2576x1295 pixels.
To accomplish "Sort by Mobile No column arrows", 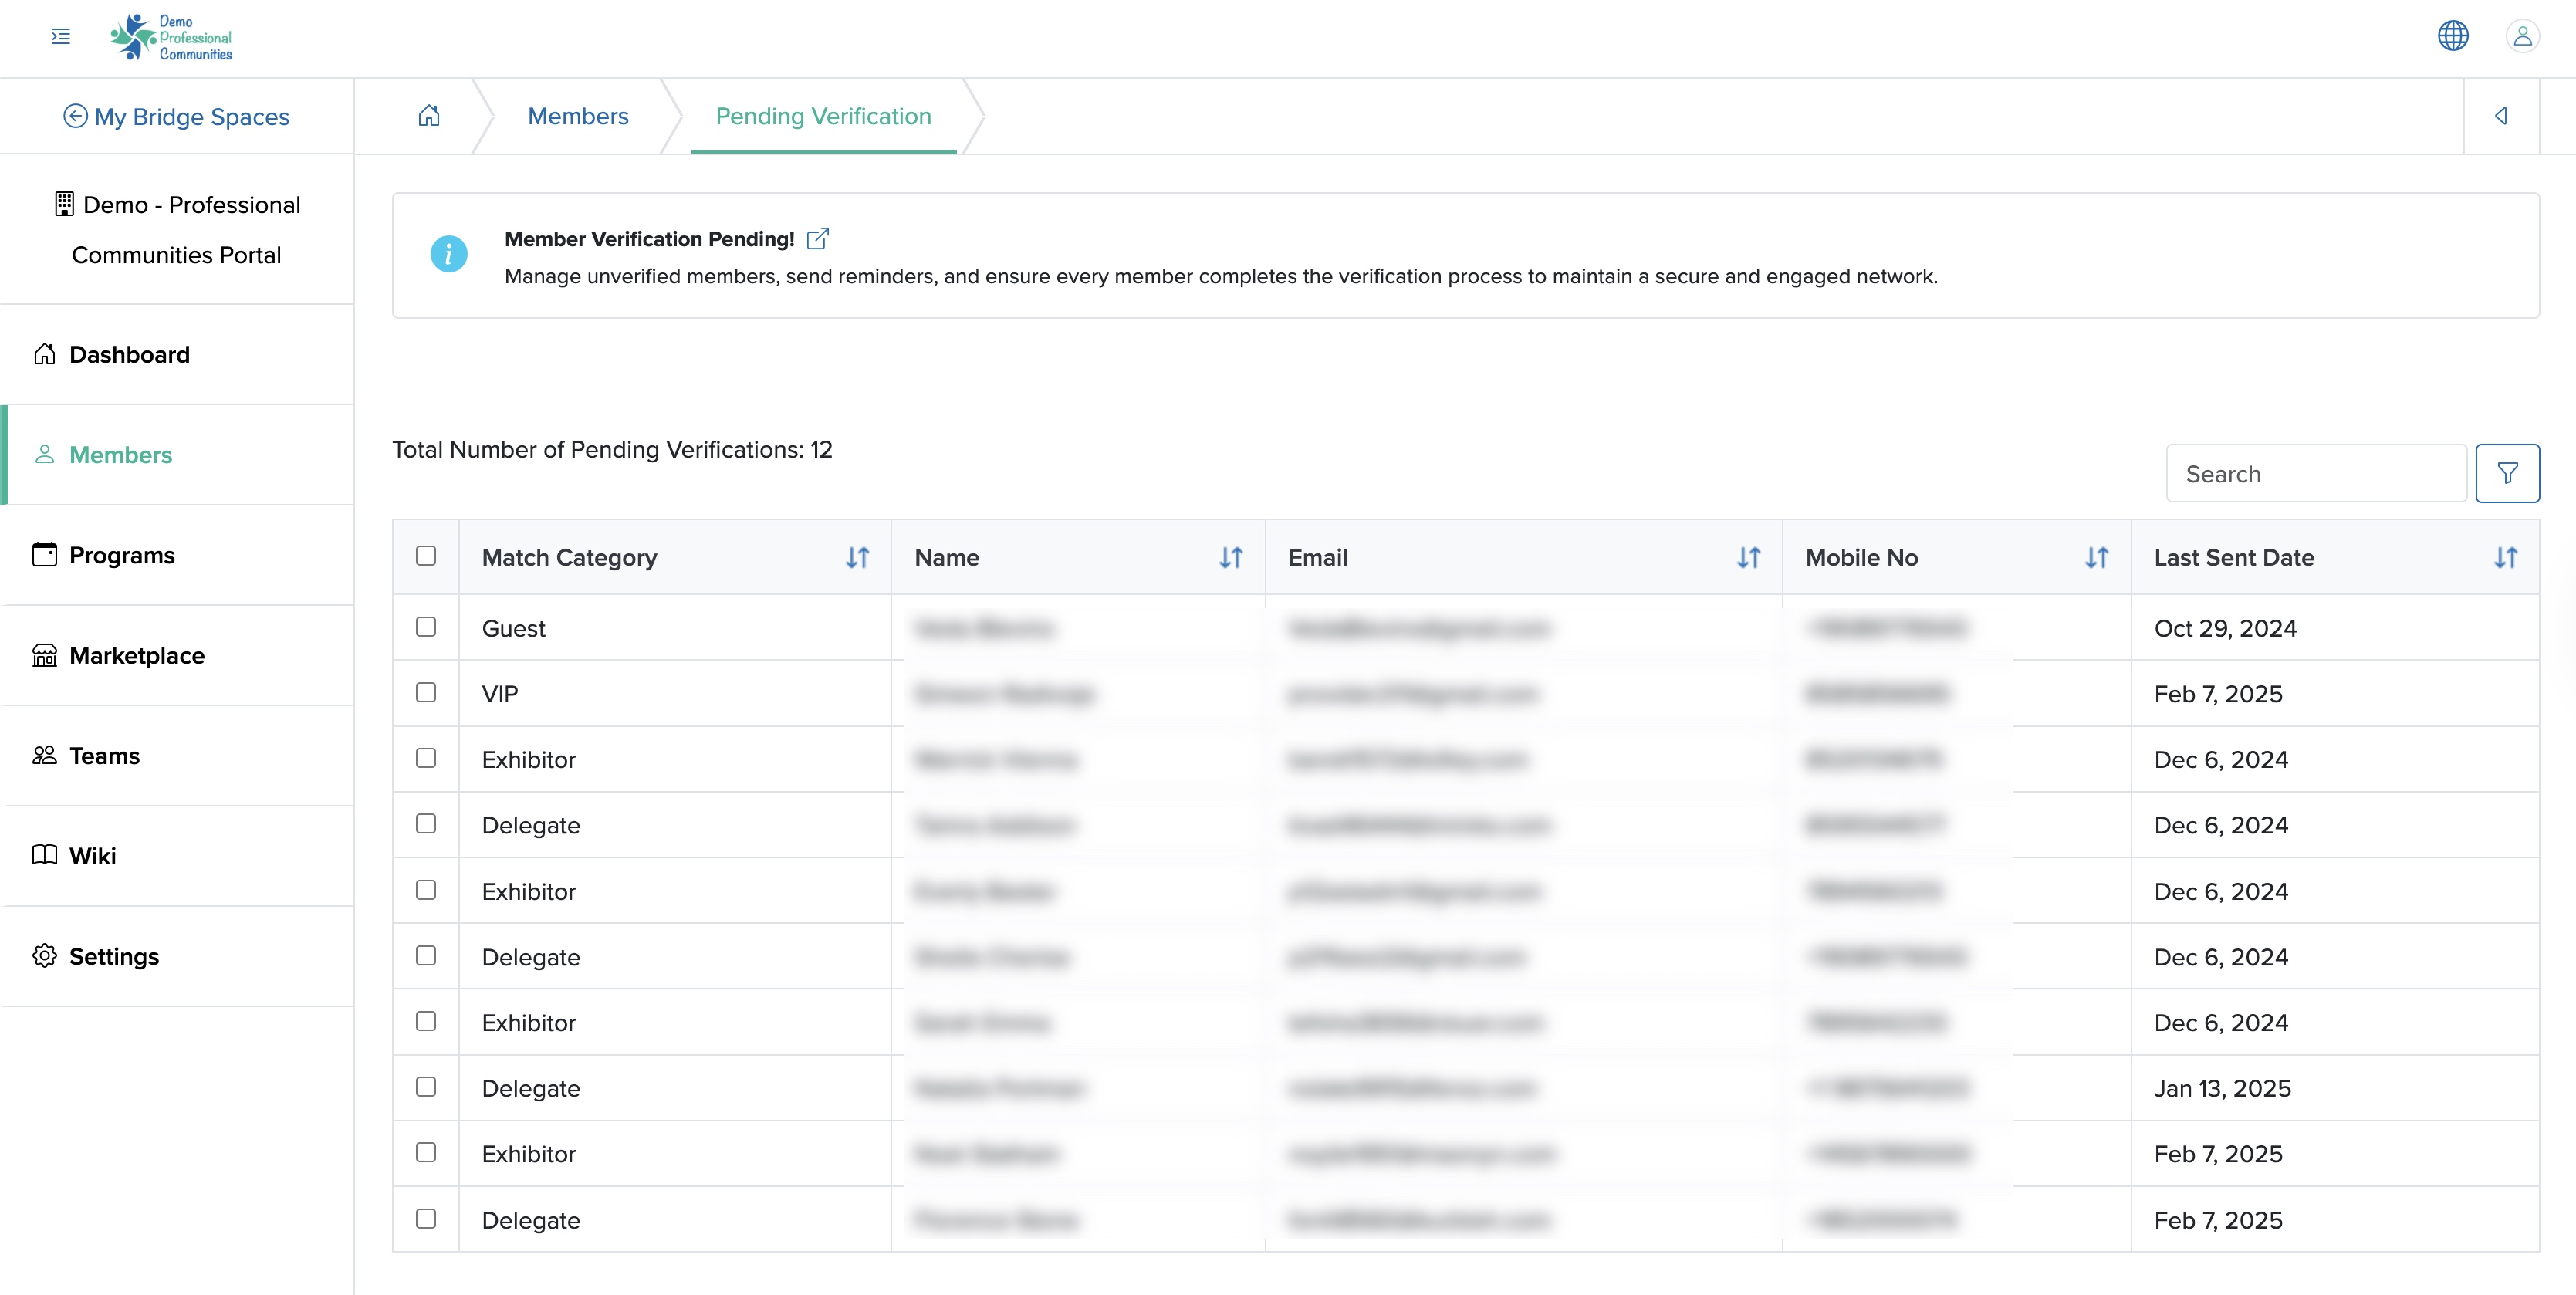I will click(2096, 558).
